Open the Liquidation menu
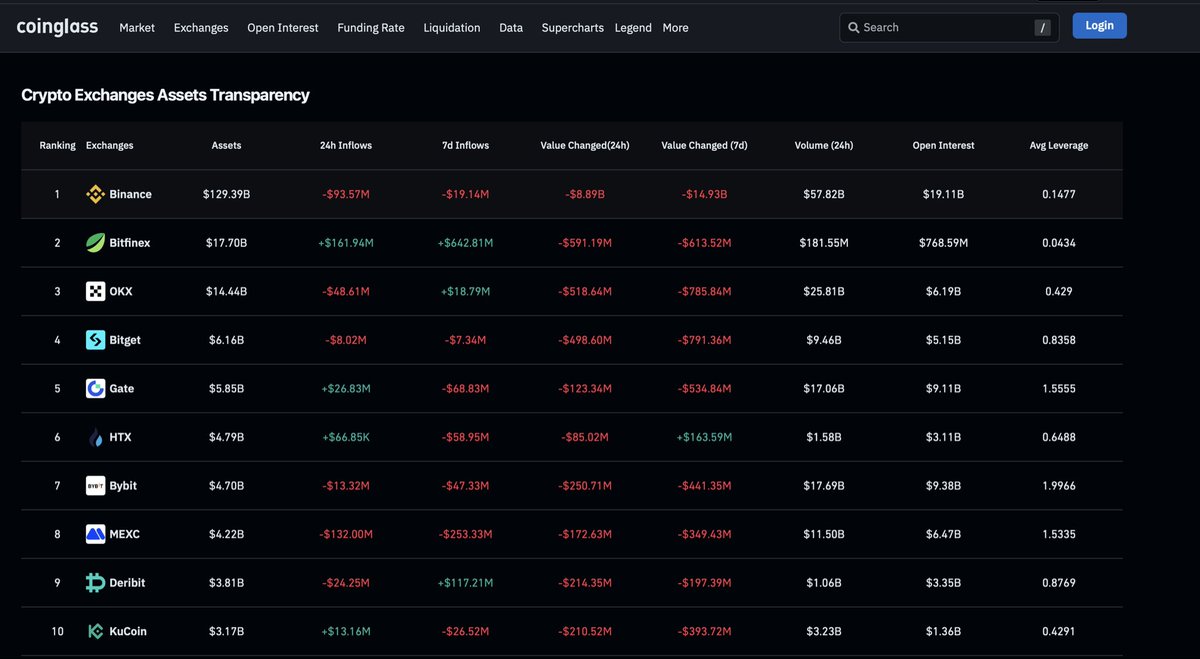Screen dimensions: 1200x659 (x=452, y=28)
